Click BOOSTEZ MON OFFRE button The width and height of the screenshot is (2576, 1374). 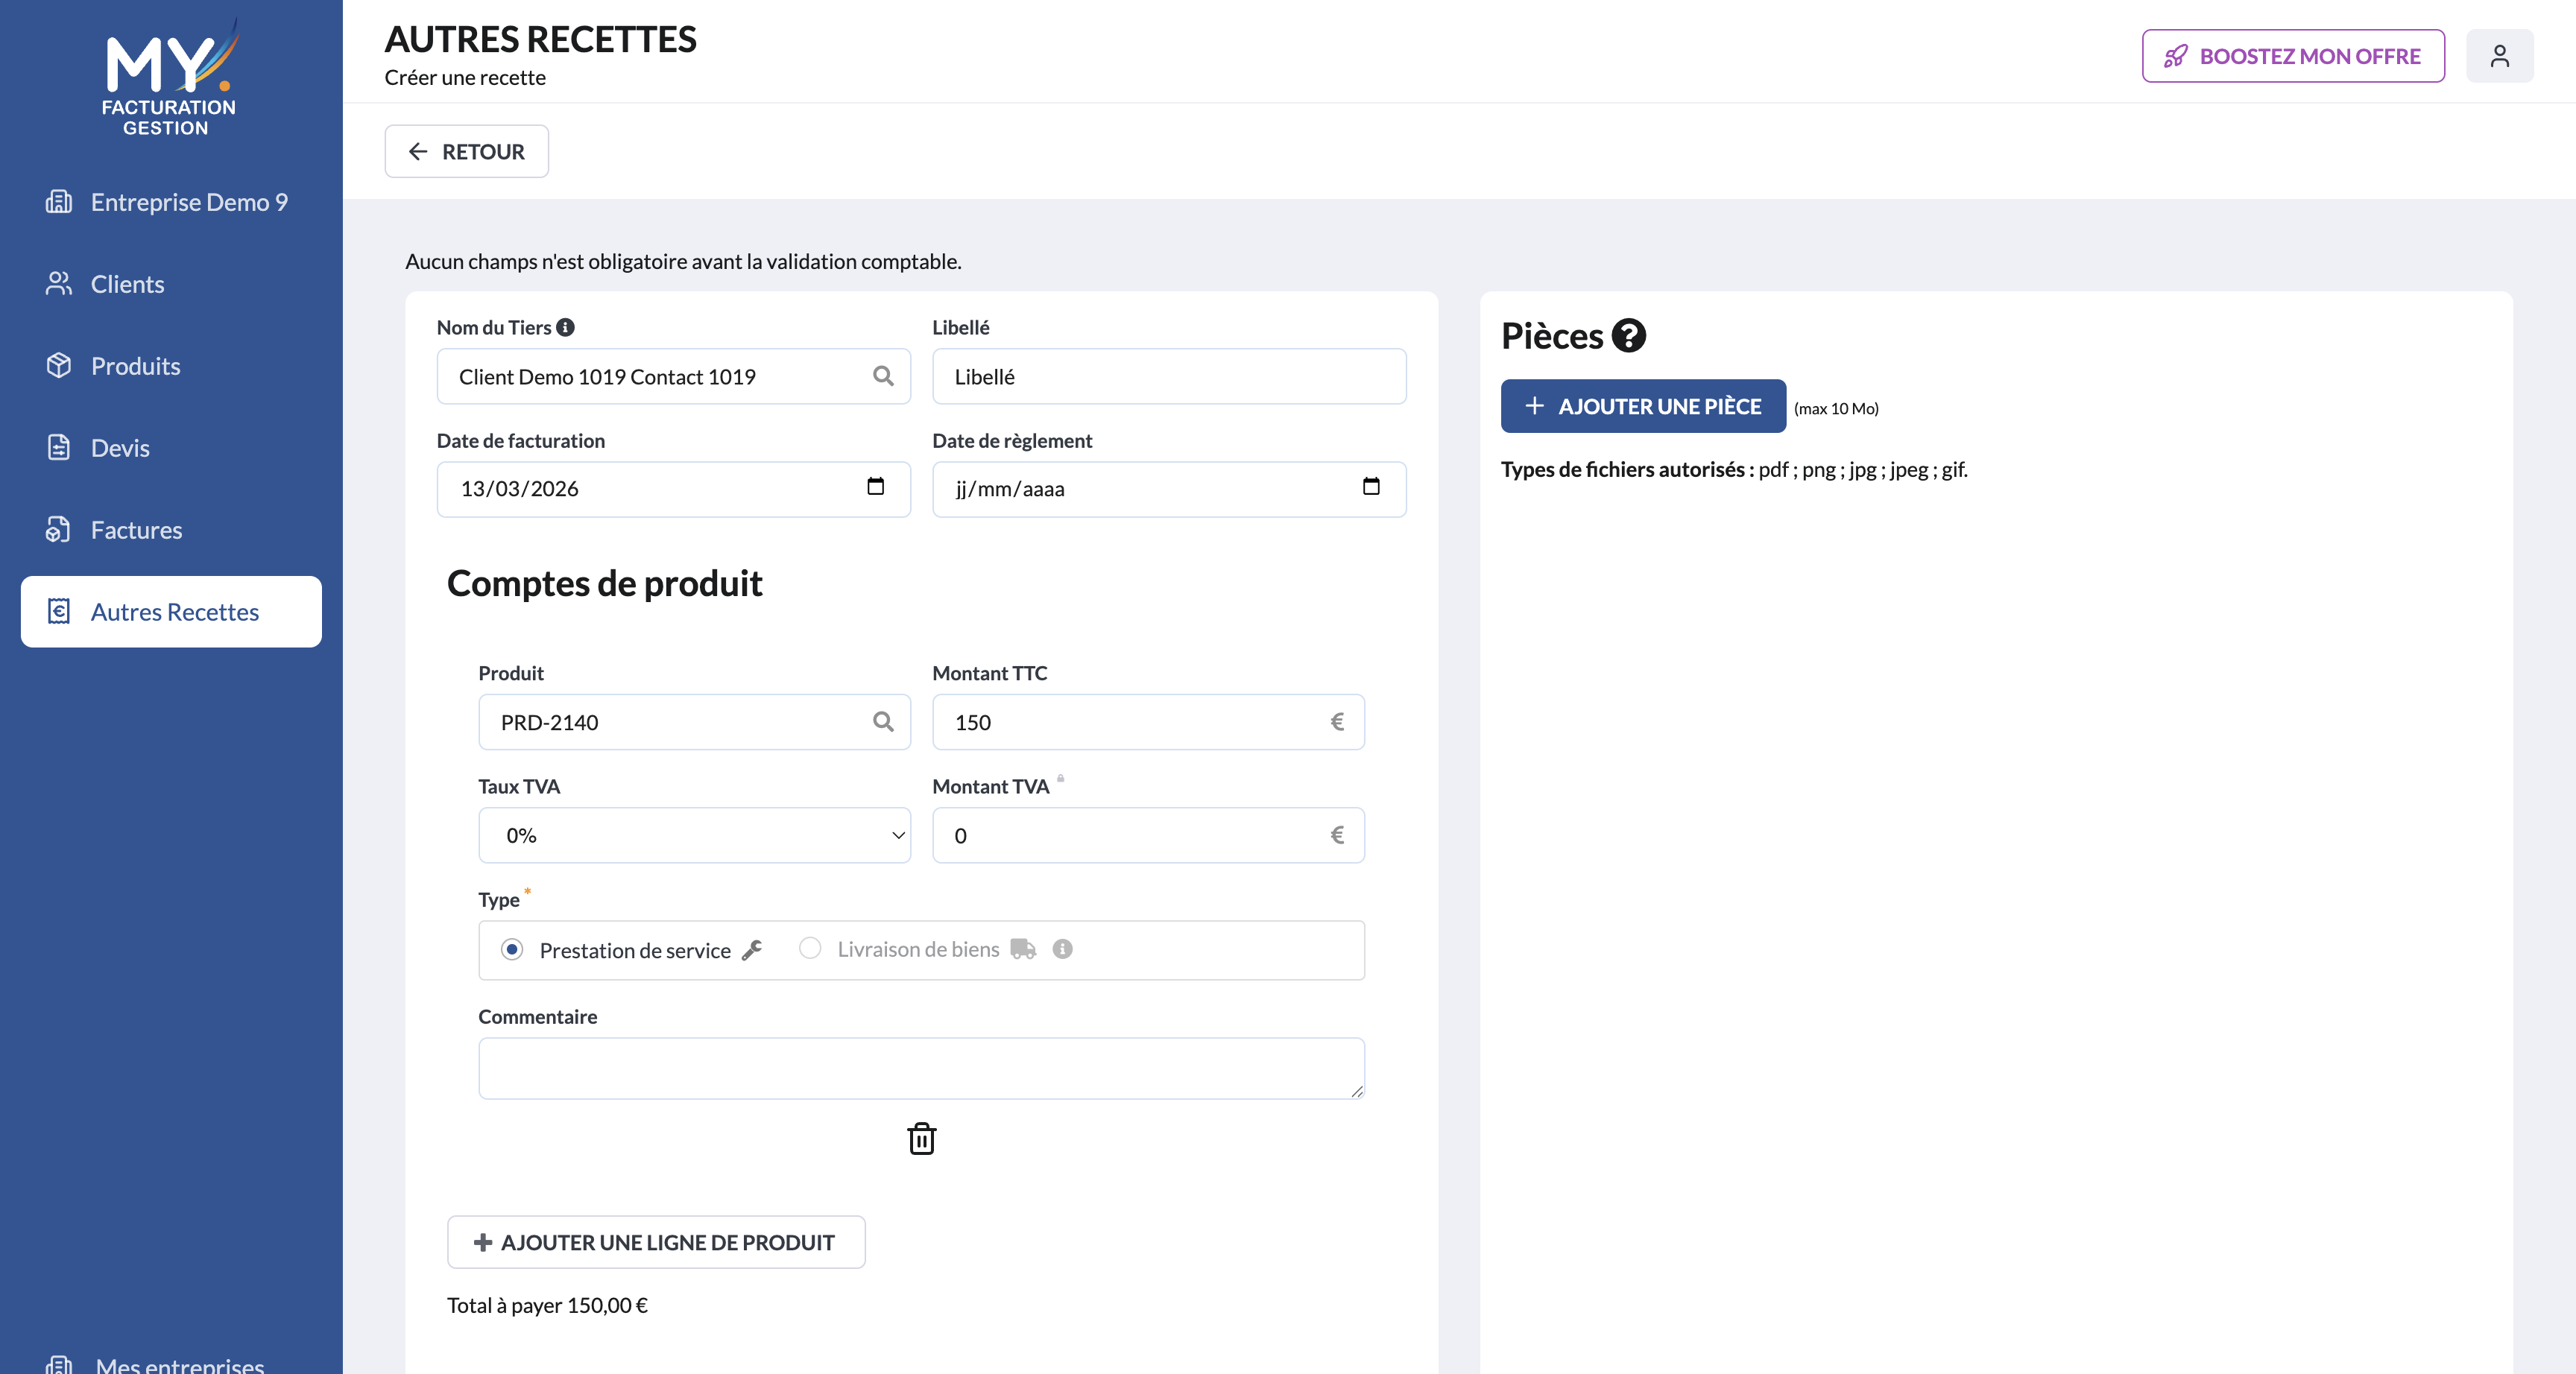click(x=2293, y=56)
